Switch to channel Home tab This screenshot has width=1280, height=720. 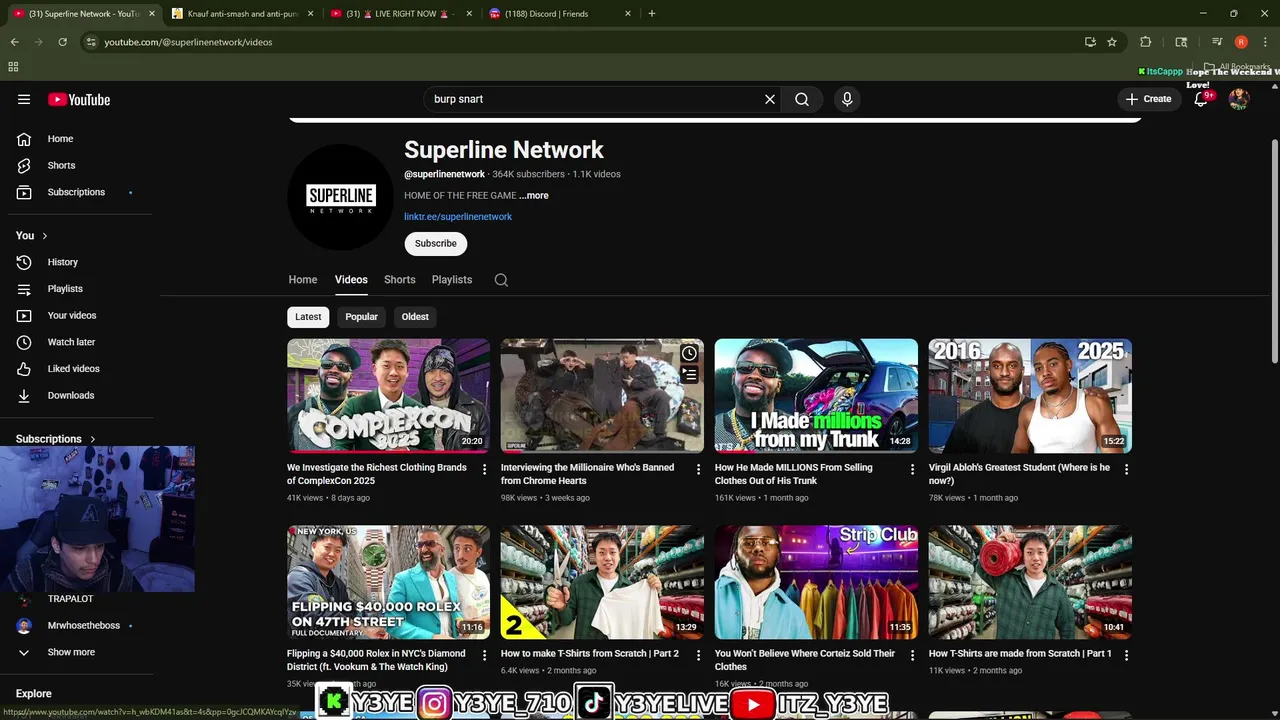tap(303, 280)
